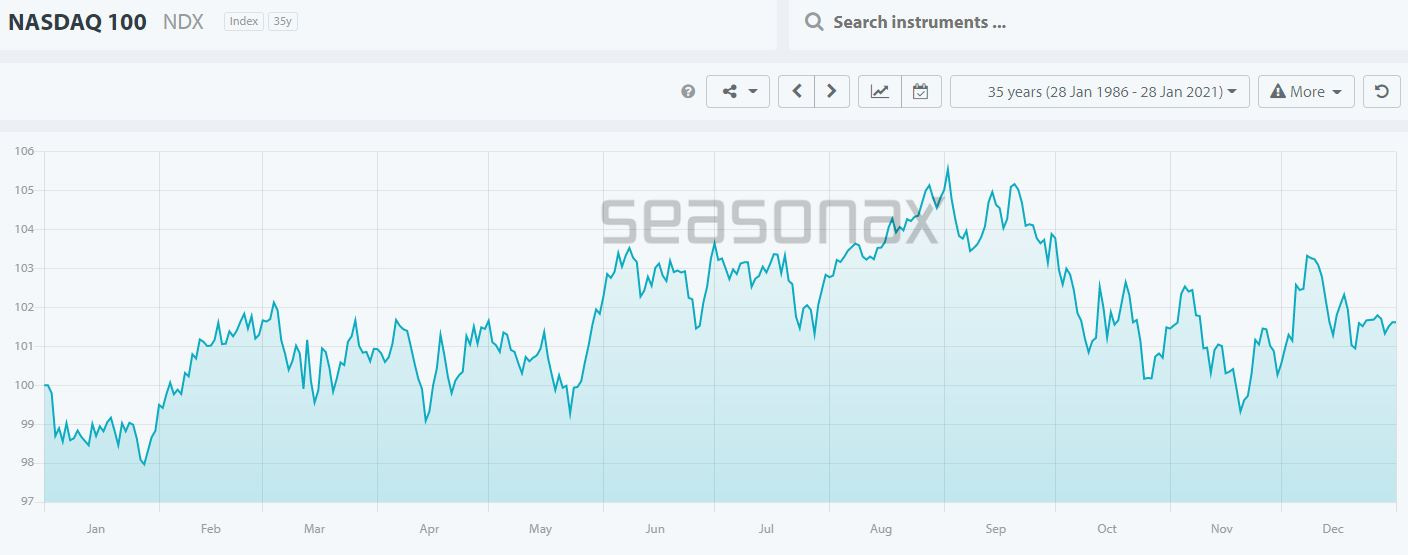Screen dimensions: 1408x555
Task: Open the share dropdown menu
Action: 738,91
